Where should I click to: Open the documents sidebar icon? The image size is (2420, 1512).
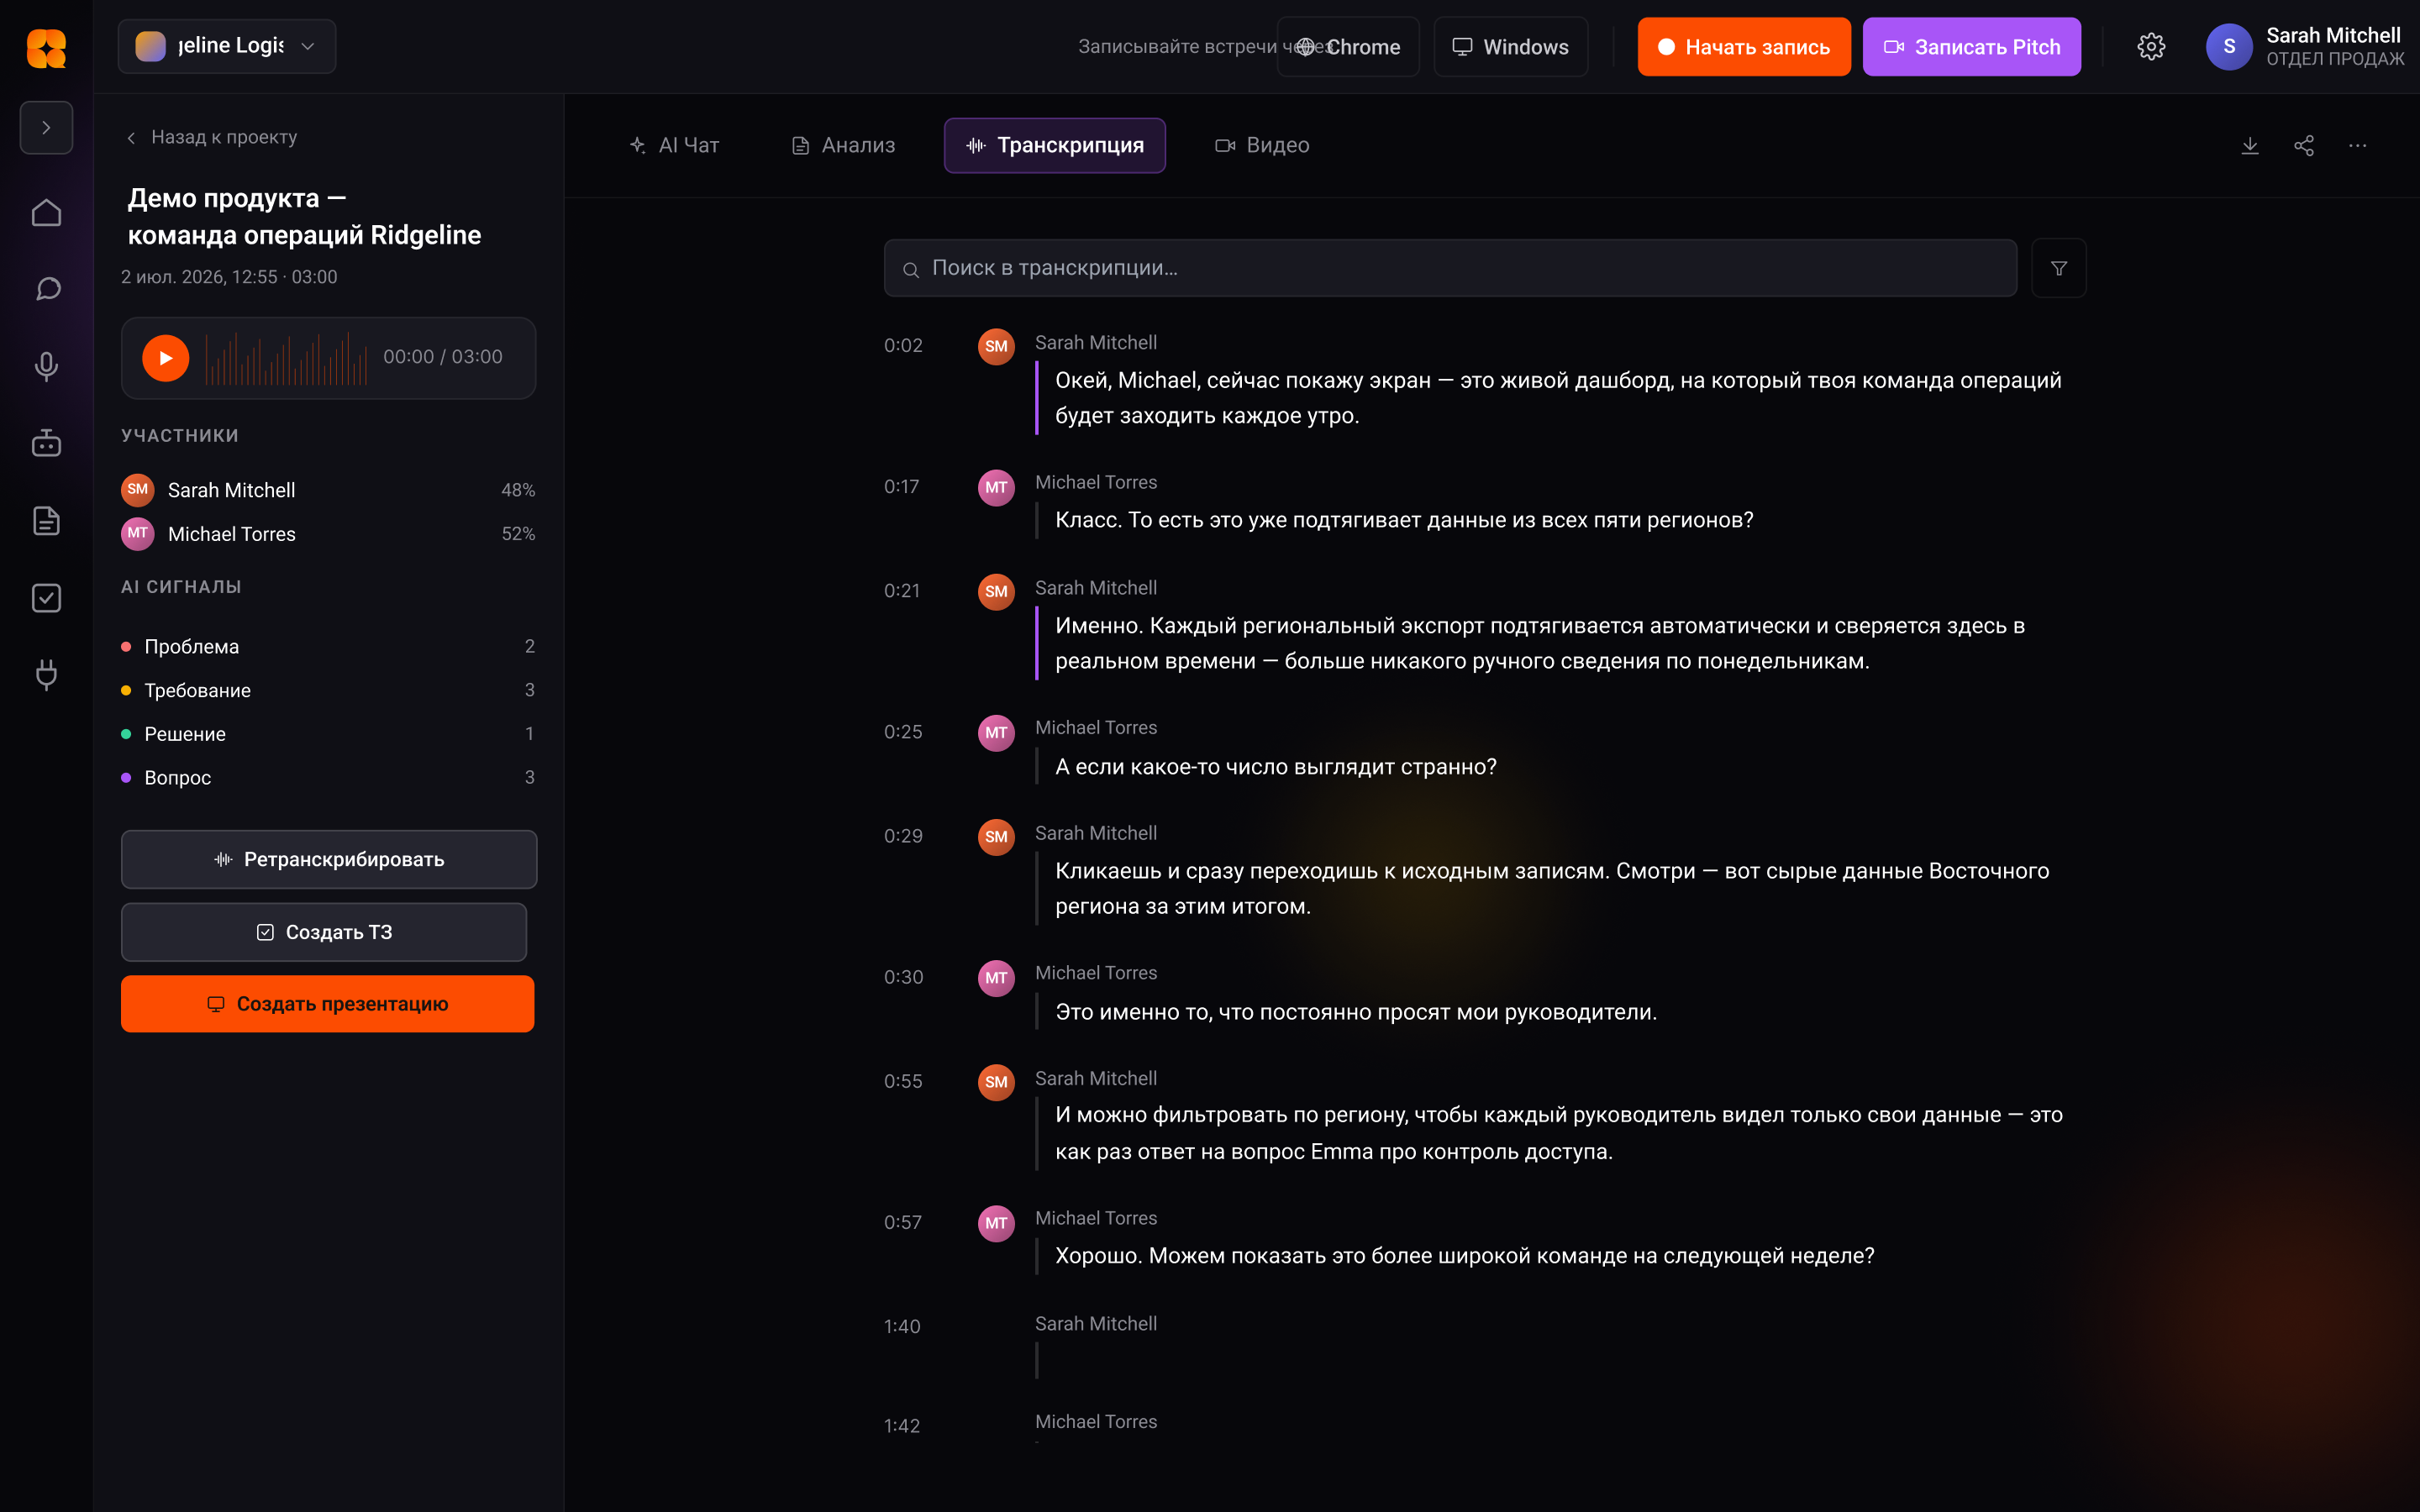pyautogui.click(x=46, y=520)
